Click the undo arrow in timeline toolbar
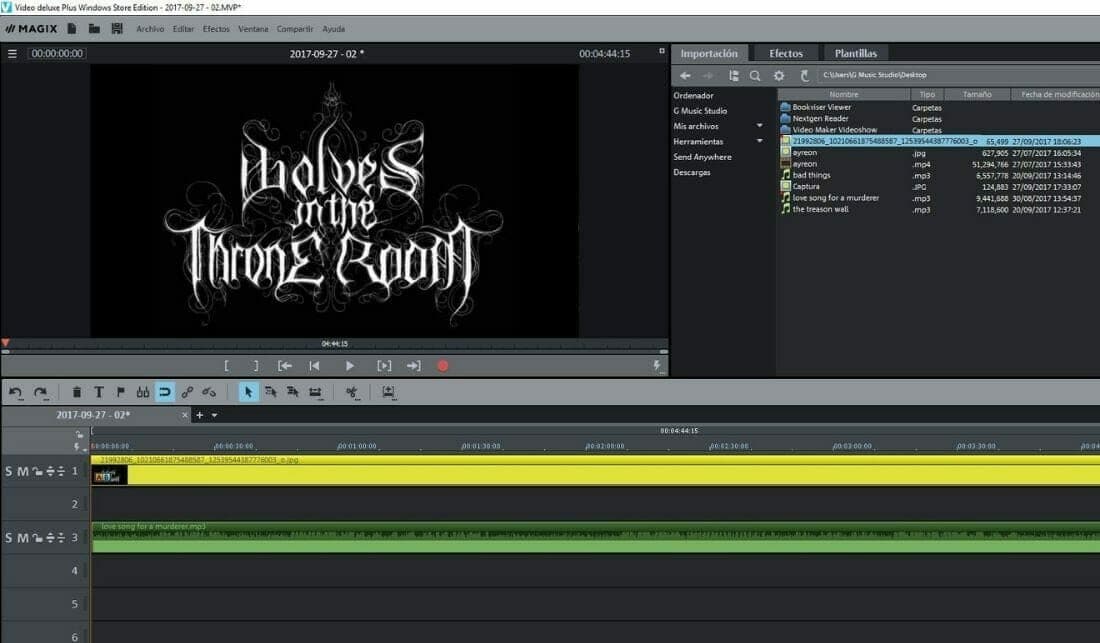 15,393
